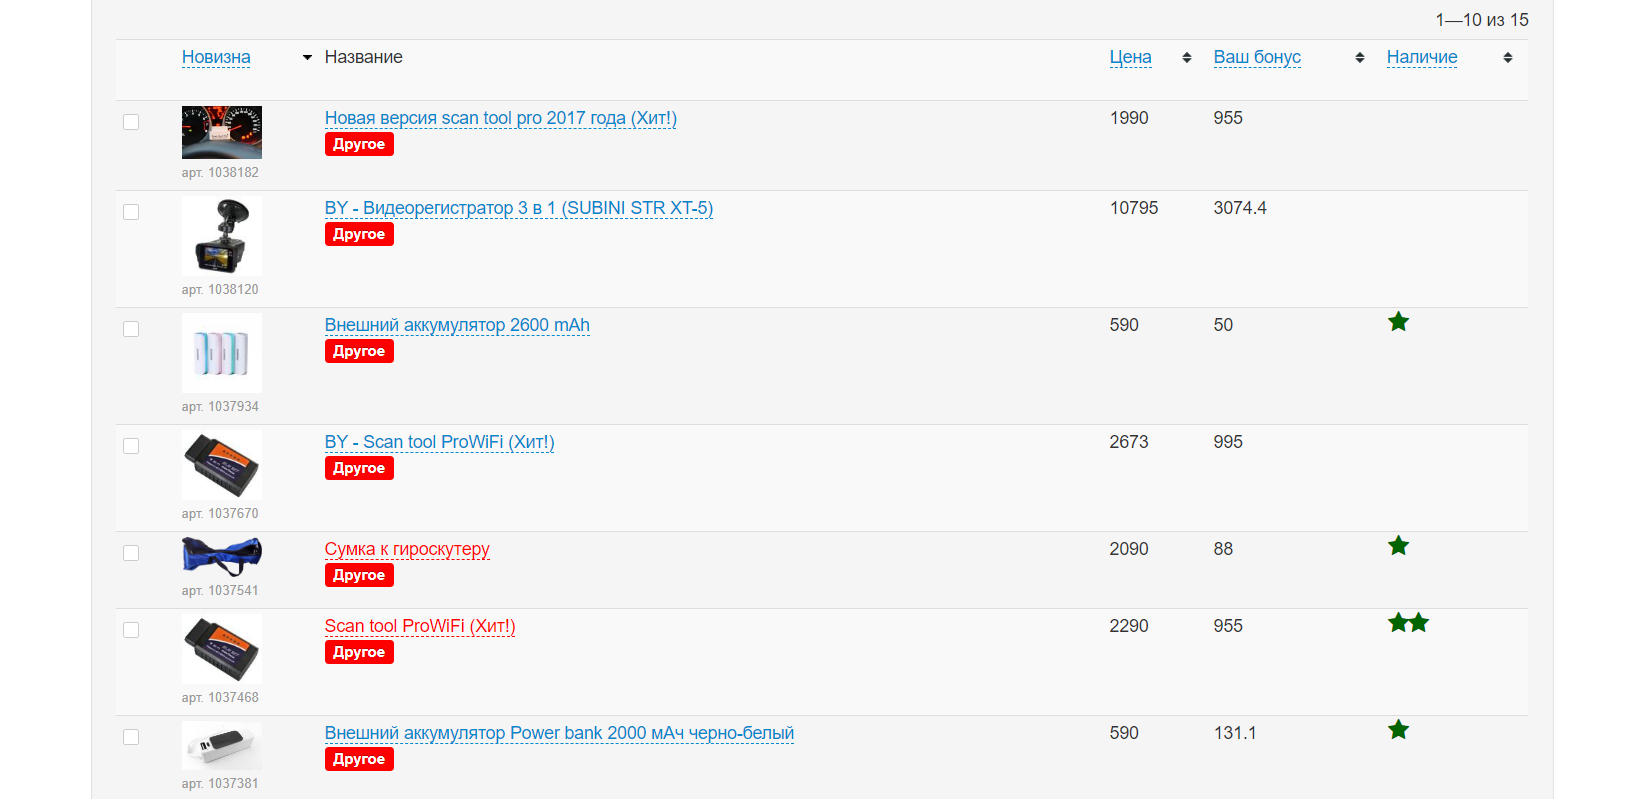Screen dimensions: 1629x799
Task: Click the green star for Внешний аккумулятор 2600 mAh
Action: pos(1398,322)
